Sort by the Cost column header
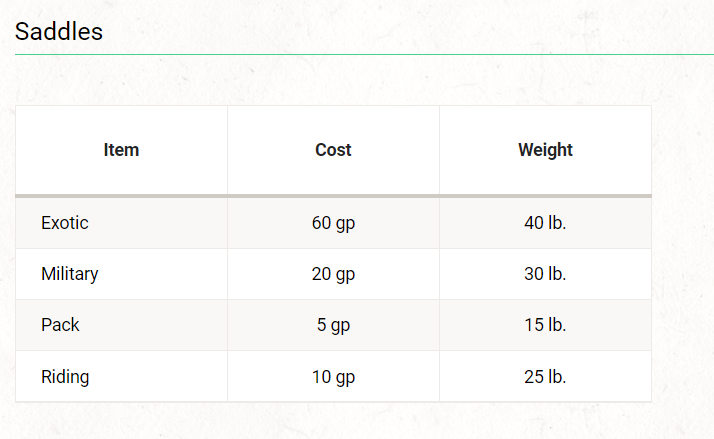 (333, 150)
